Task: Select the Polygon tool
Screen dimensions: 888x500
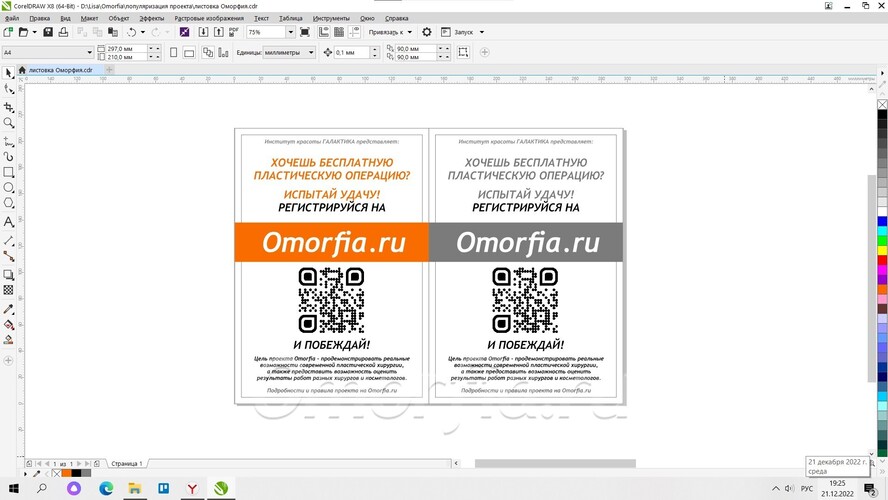Action: (x=8, y=203)
